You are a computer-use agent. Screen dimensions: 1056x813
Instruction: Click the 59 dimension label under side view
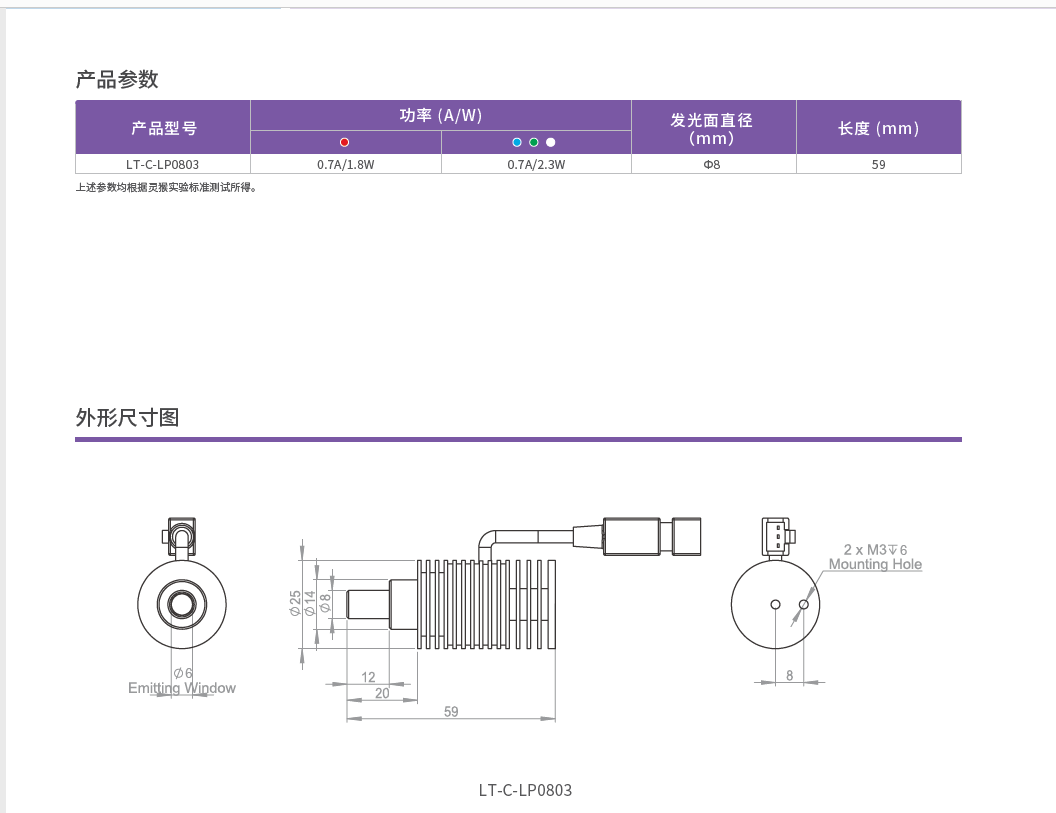(451, 711)
